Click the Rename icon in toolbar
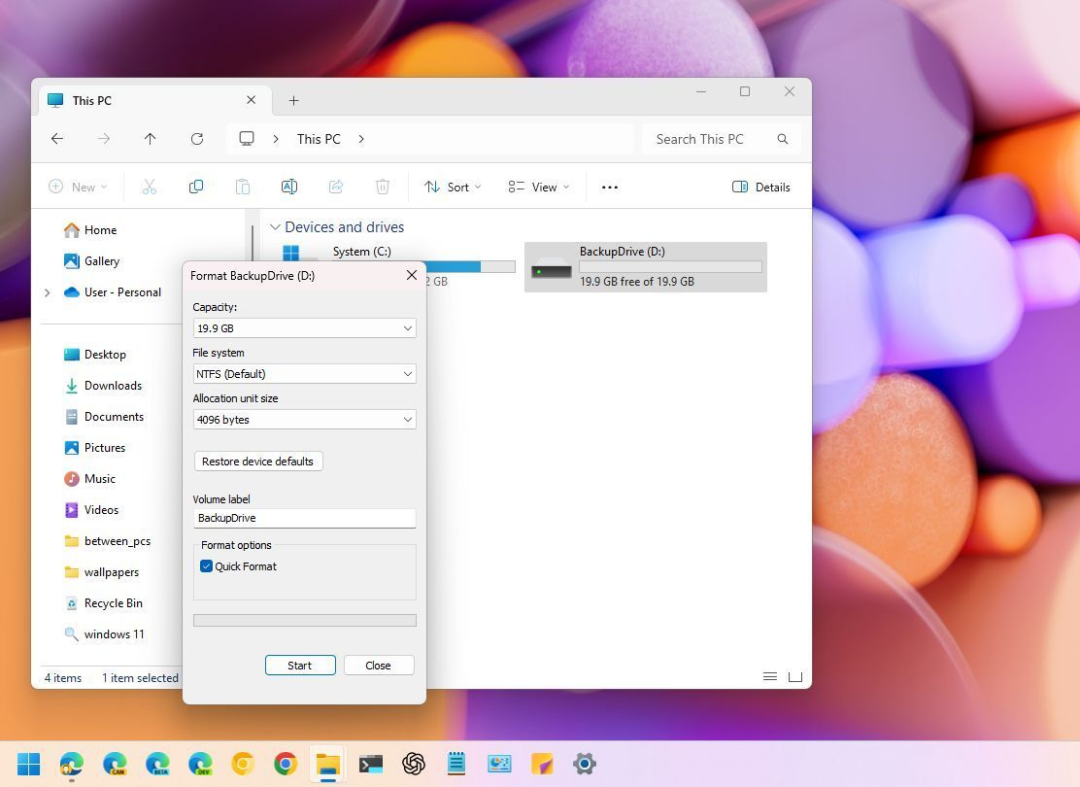This screenshot has width=1080, height=787. point(289,187)
